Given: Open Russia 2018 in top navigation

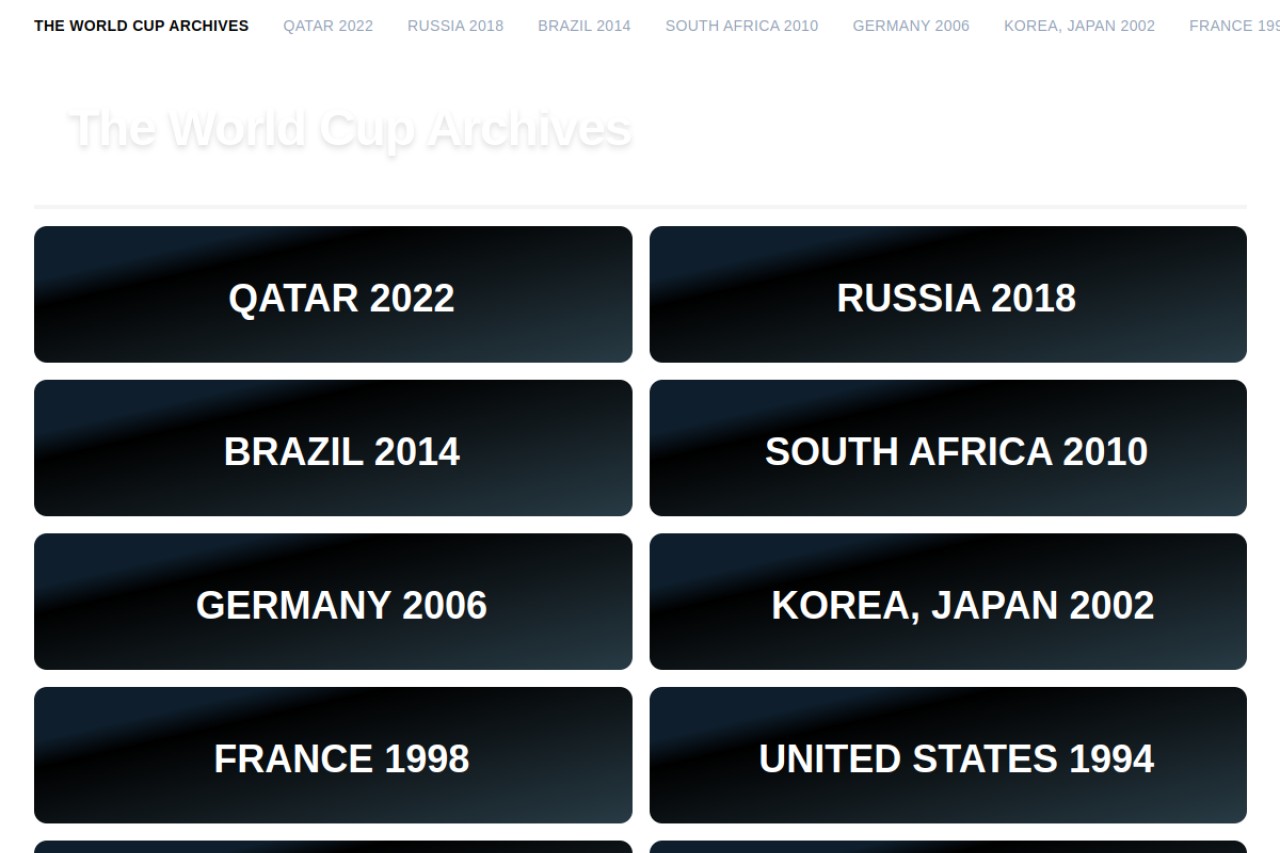Looking at the screenshot, I should [455, 26].
